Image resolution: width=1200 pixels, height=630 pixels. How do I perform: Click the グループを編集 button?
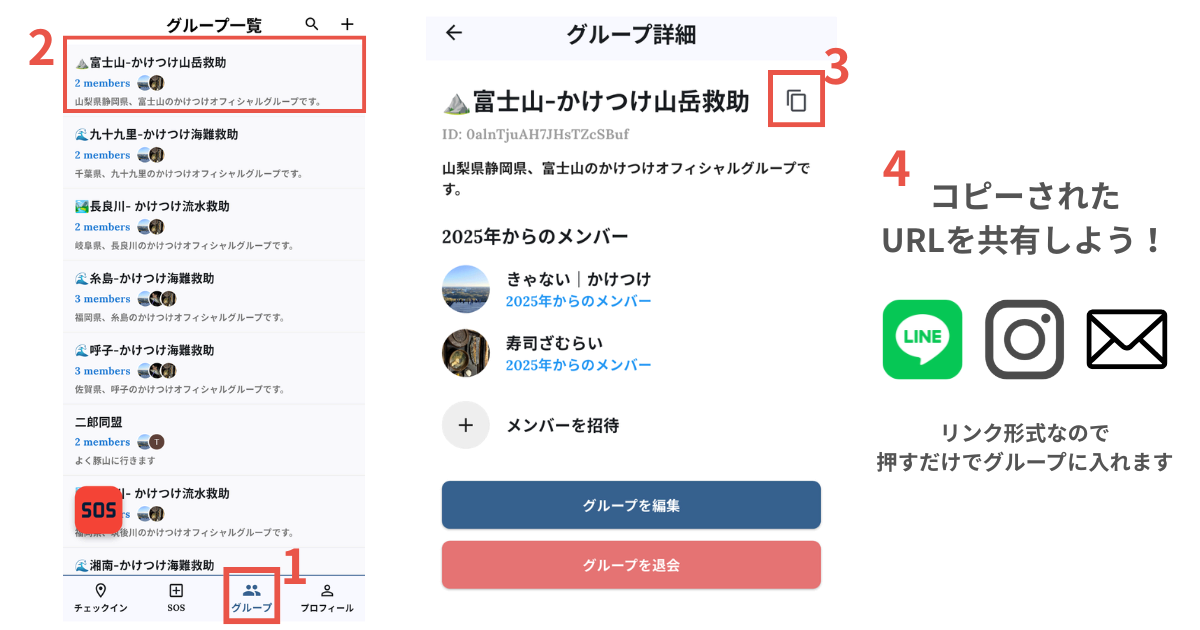(631, 505)
